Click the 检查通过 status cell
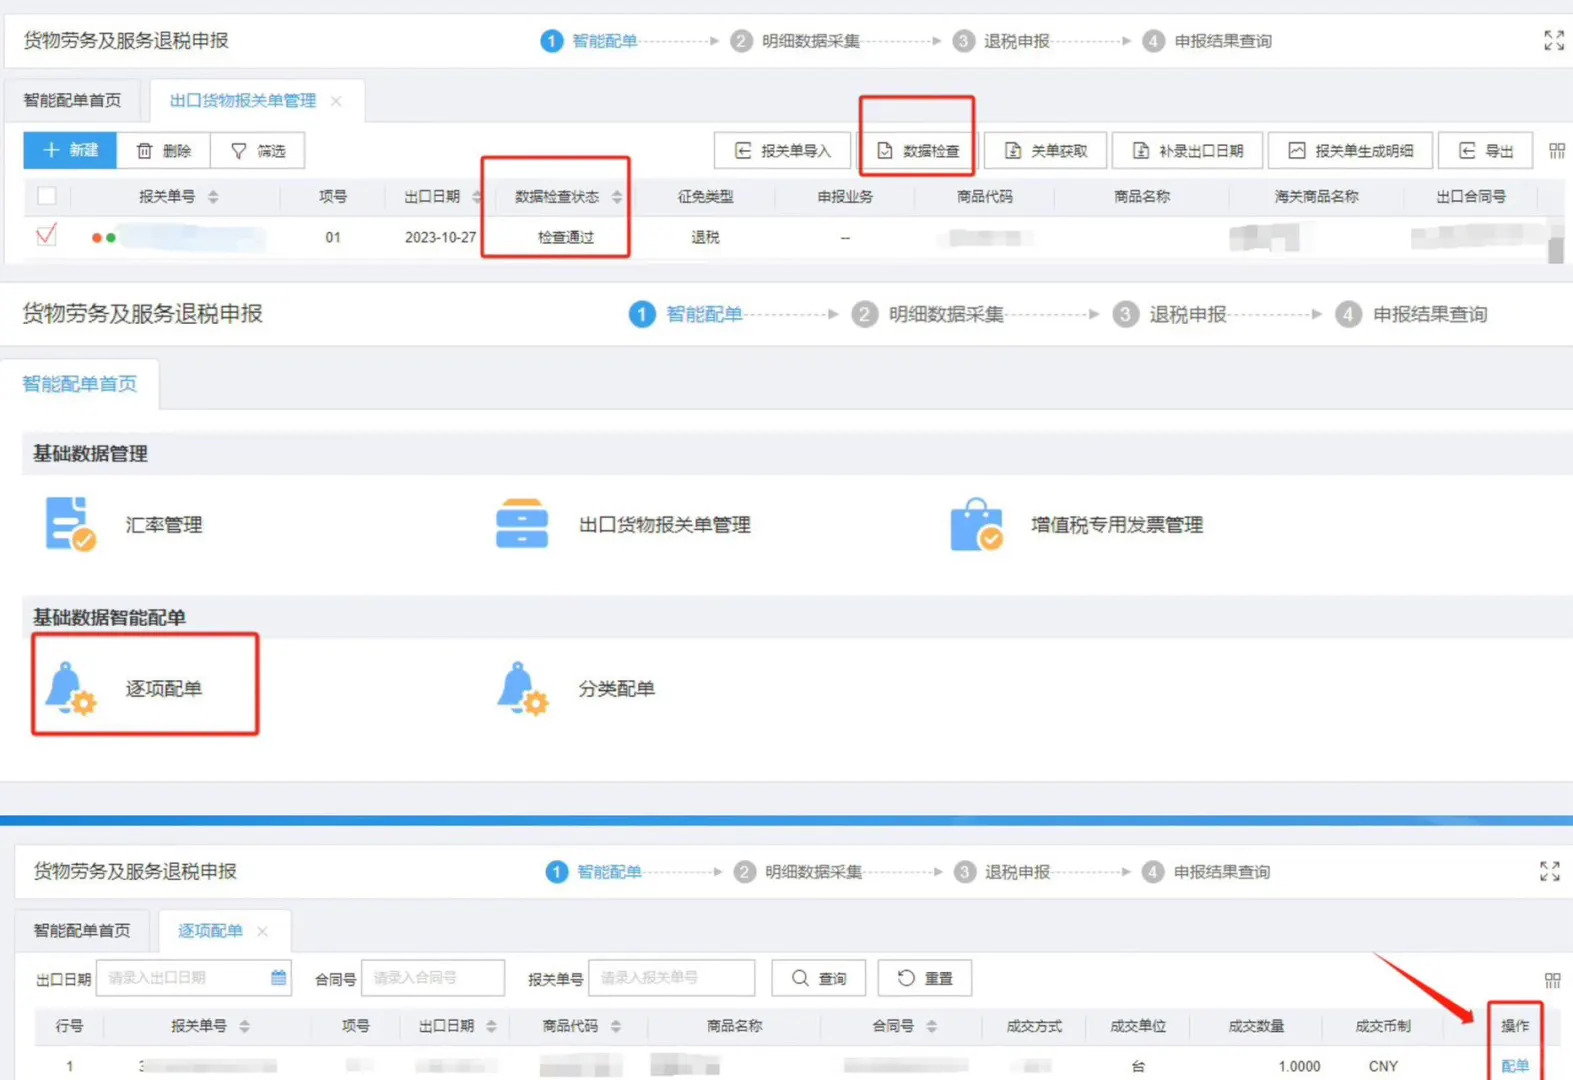Image resolution: width=1573 pixels, height=1080 pixels. click(x=566, y=237)
